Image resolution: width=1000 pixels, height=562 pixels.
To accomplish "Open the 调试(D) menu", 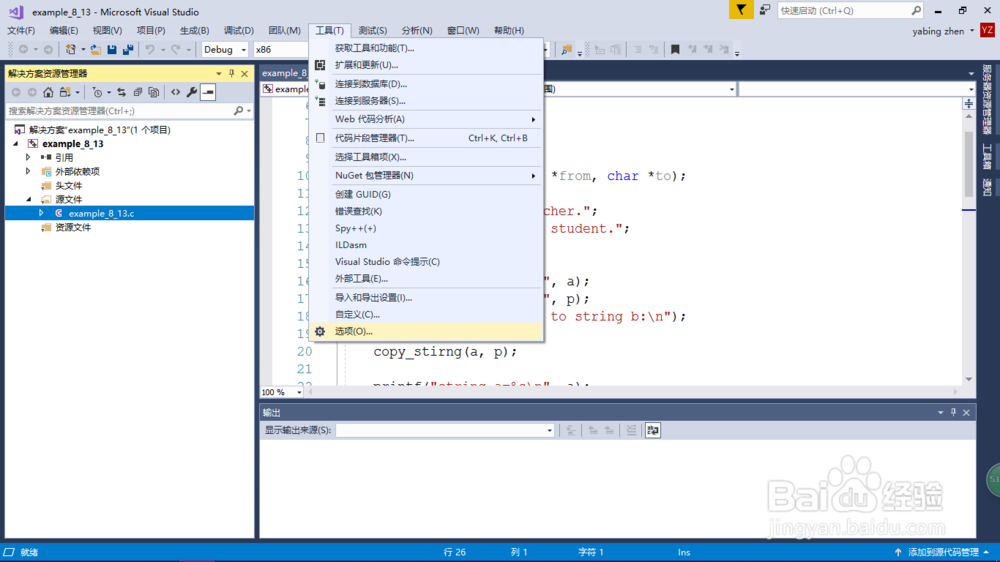I will click(239, 31).
